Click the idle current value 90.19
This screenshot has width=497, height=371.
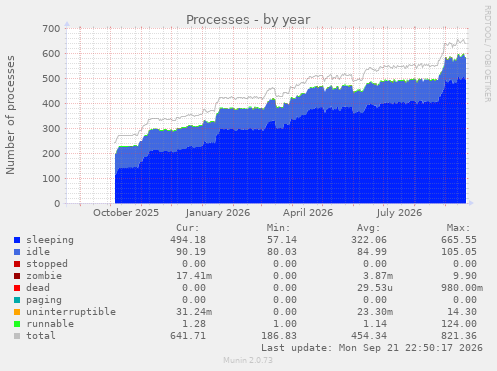pos(191,252)
